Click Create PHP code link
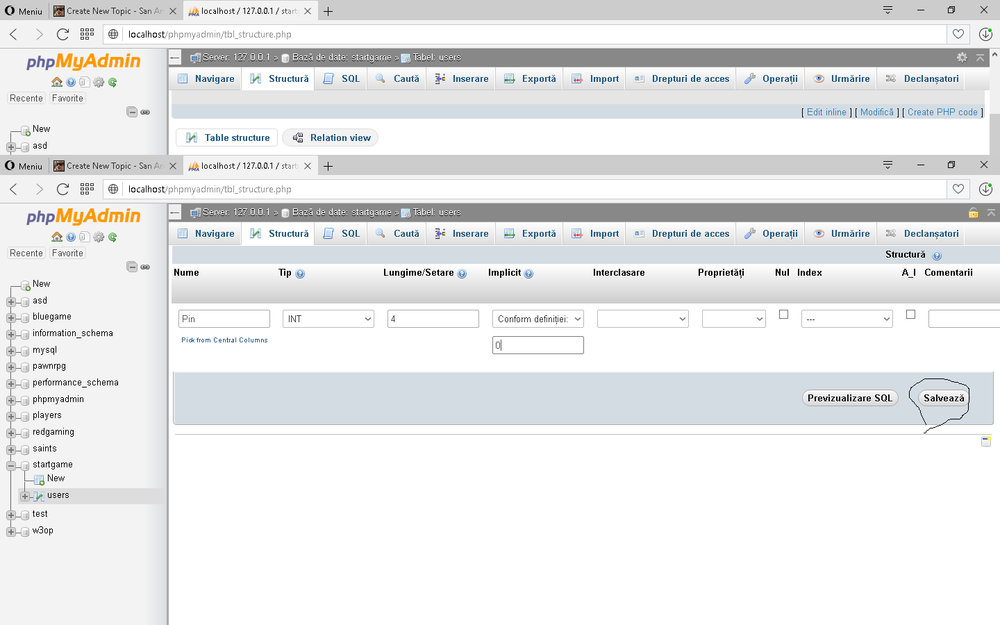Viewport: 1000px width, 625px height. click(x=942, y=112)
